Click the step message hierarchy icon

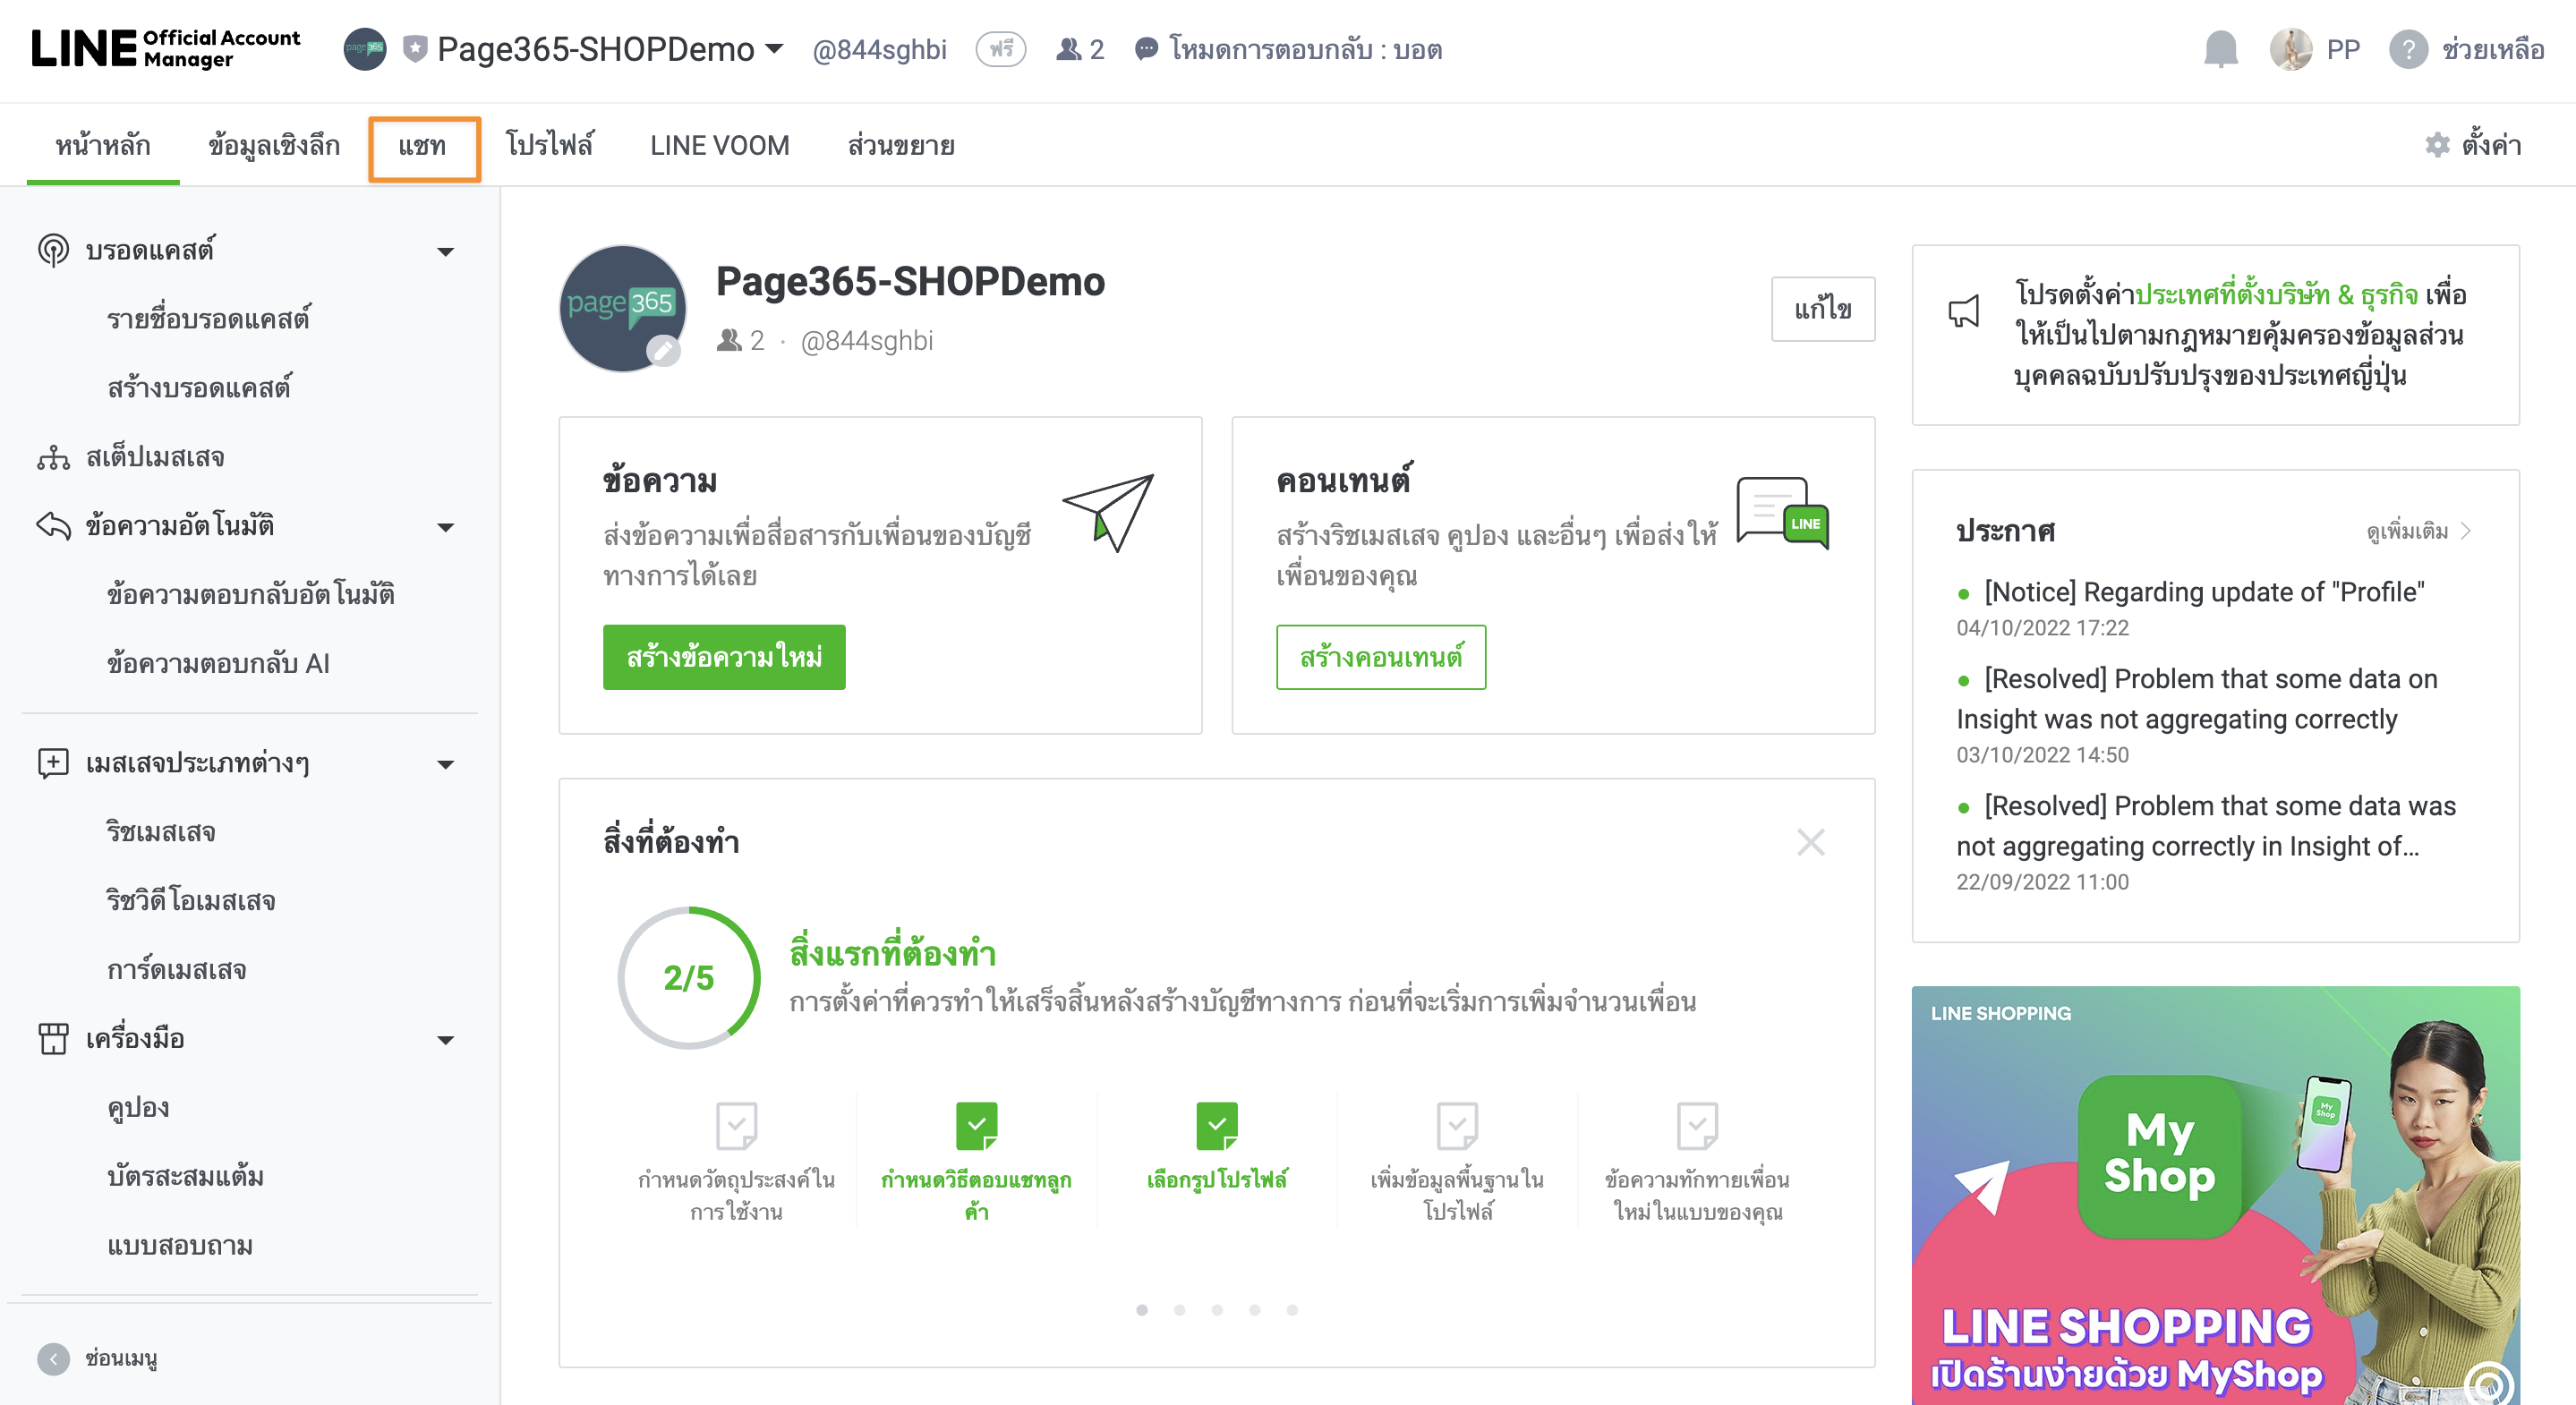click(53, 458)
